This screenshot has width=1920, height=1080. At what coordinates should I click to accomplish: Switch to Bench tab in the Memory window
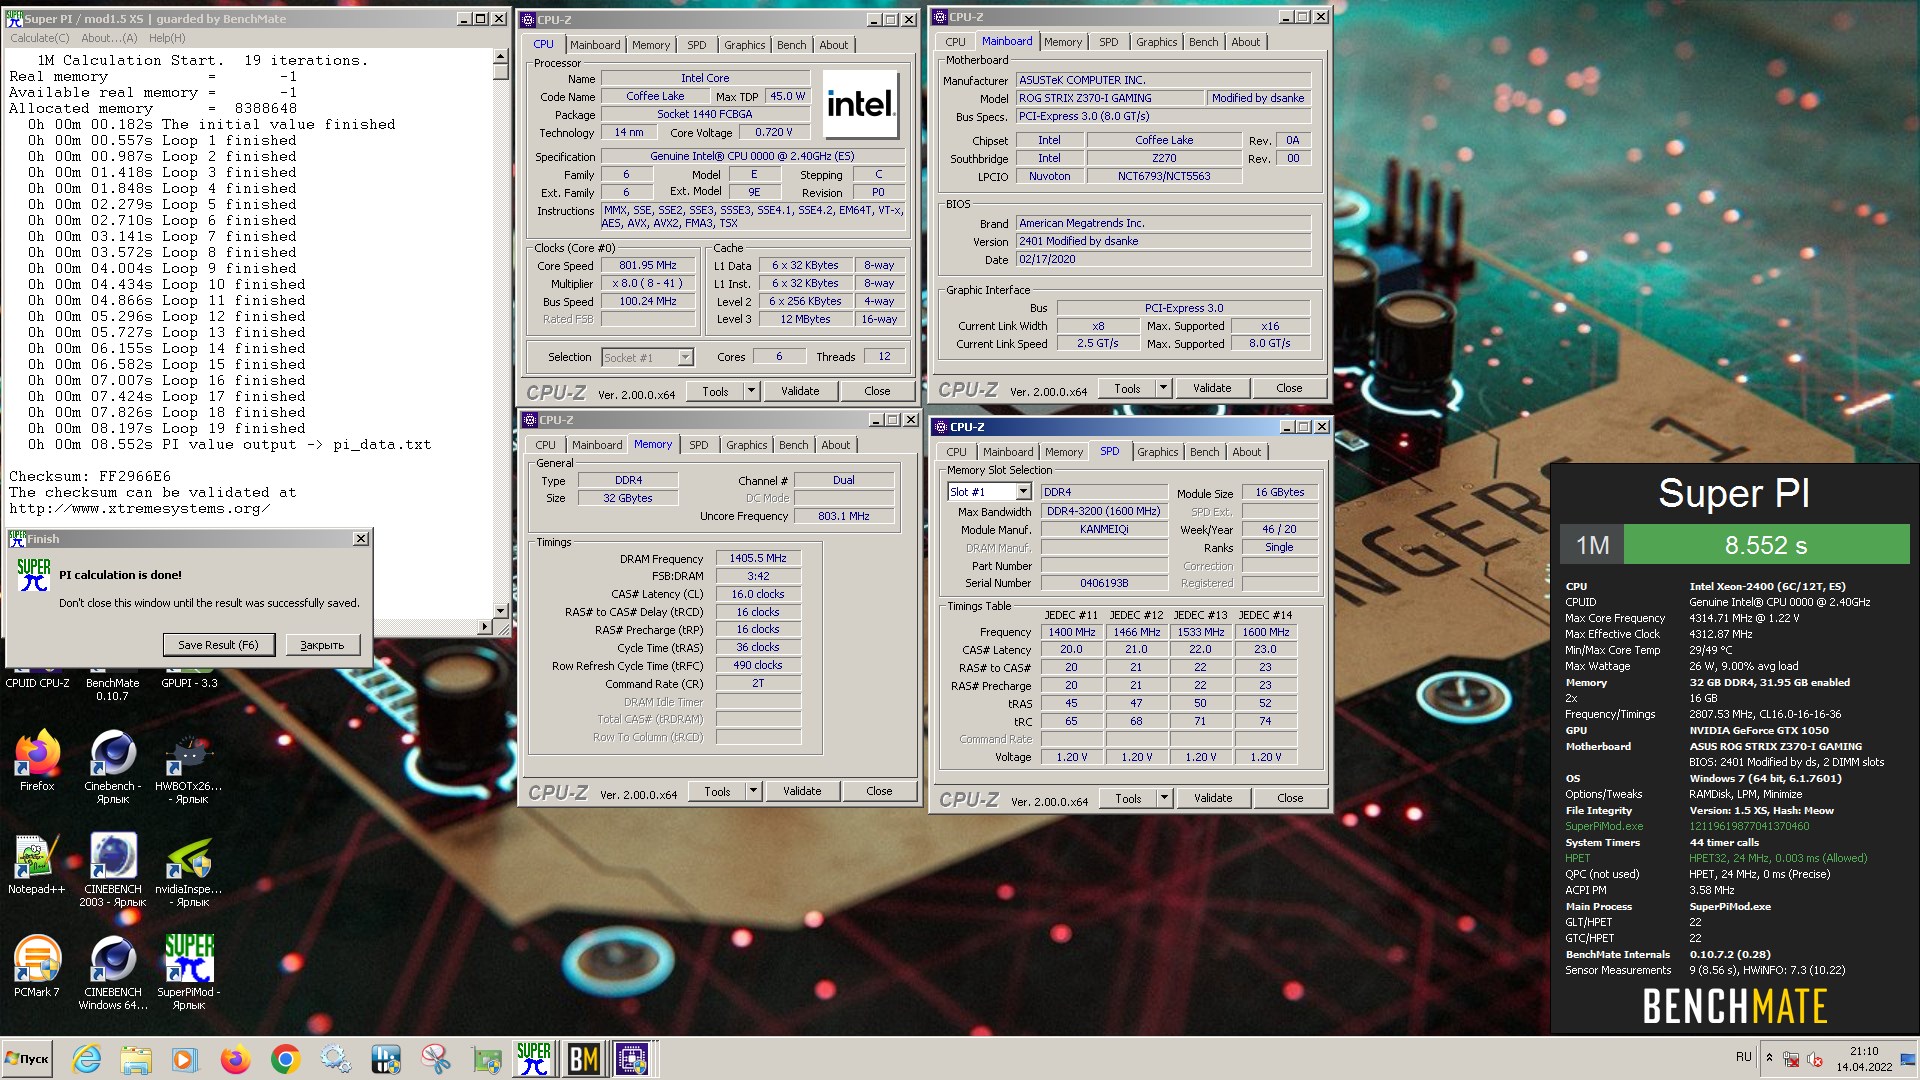point(794,445)
